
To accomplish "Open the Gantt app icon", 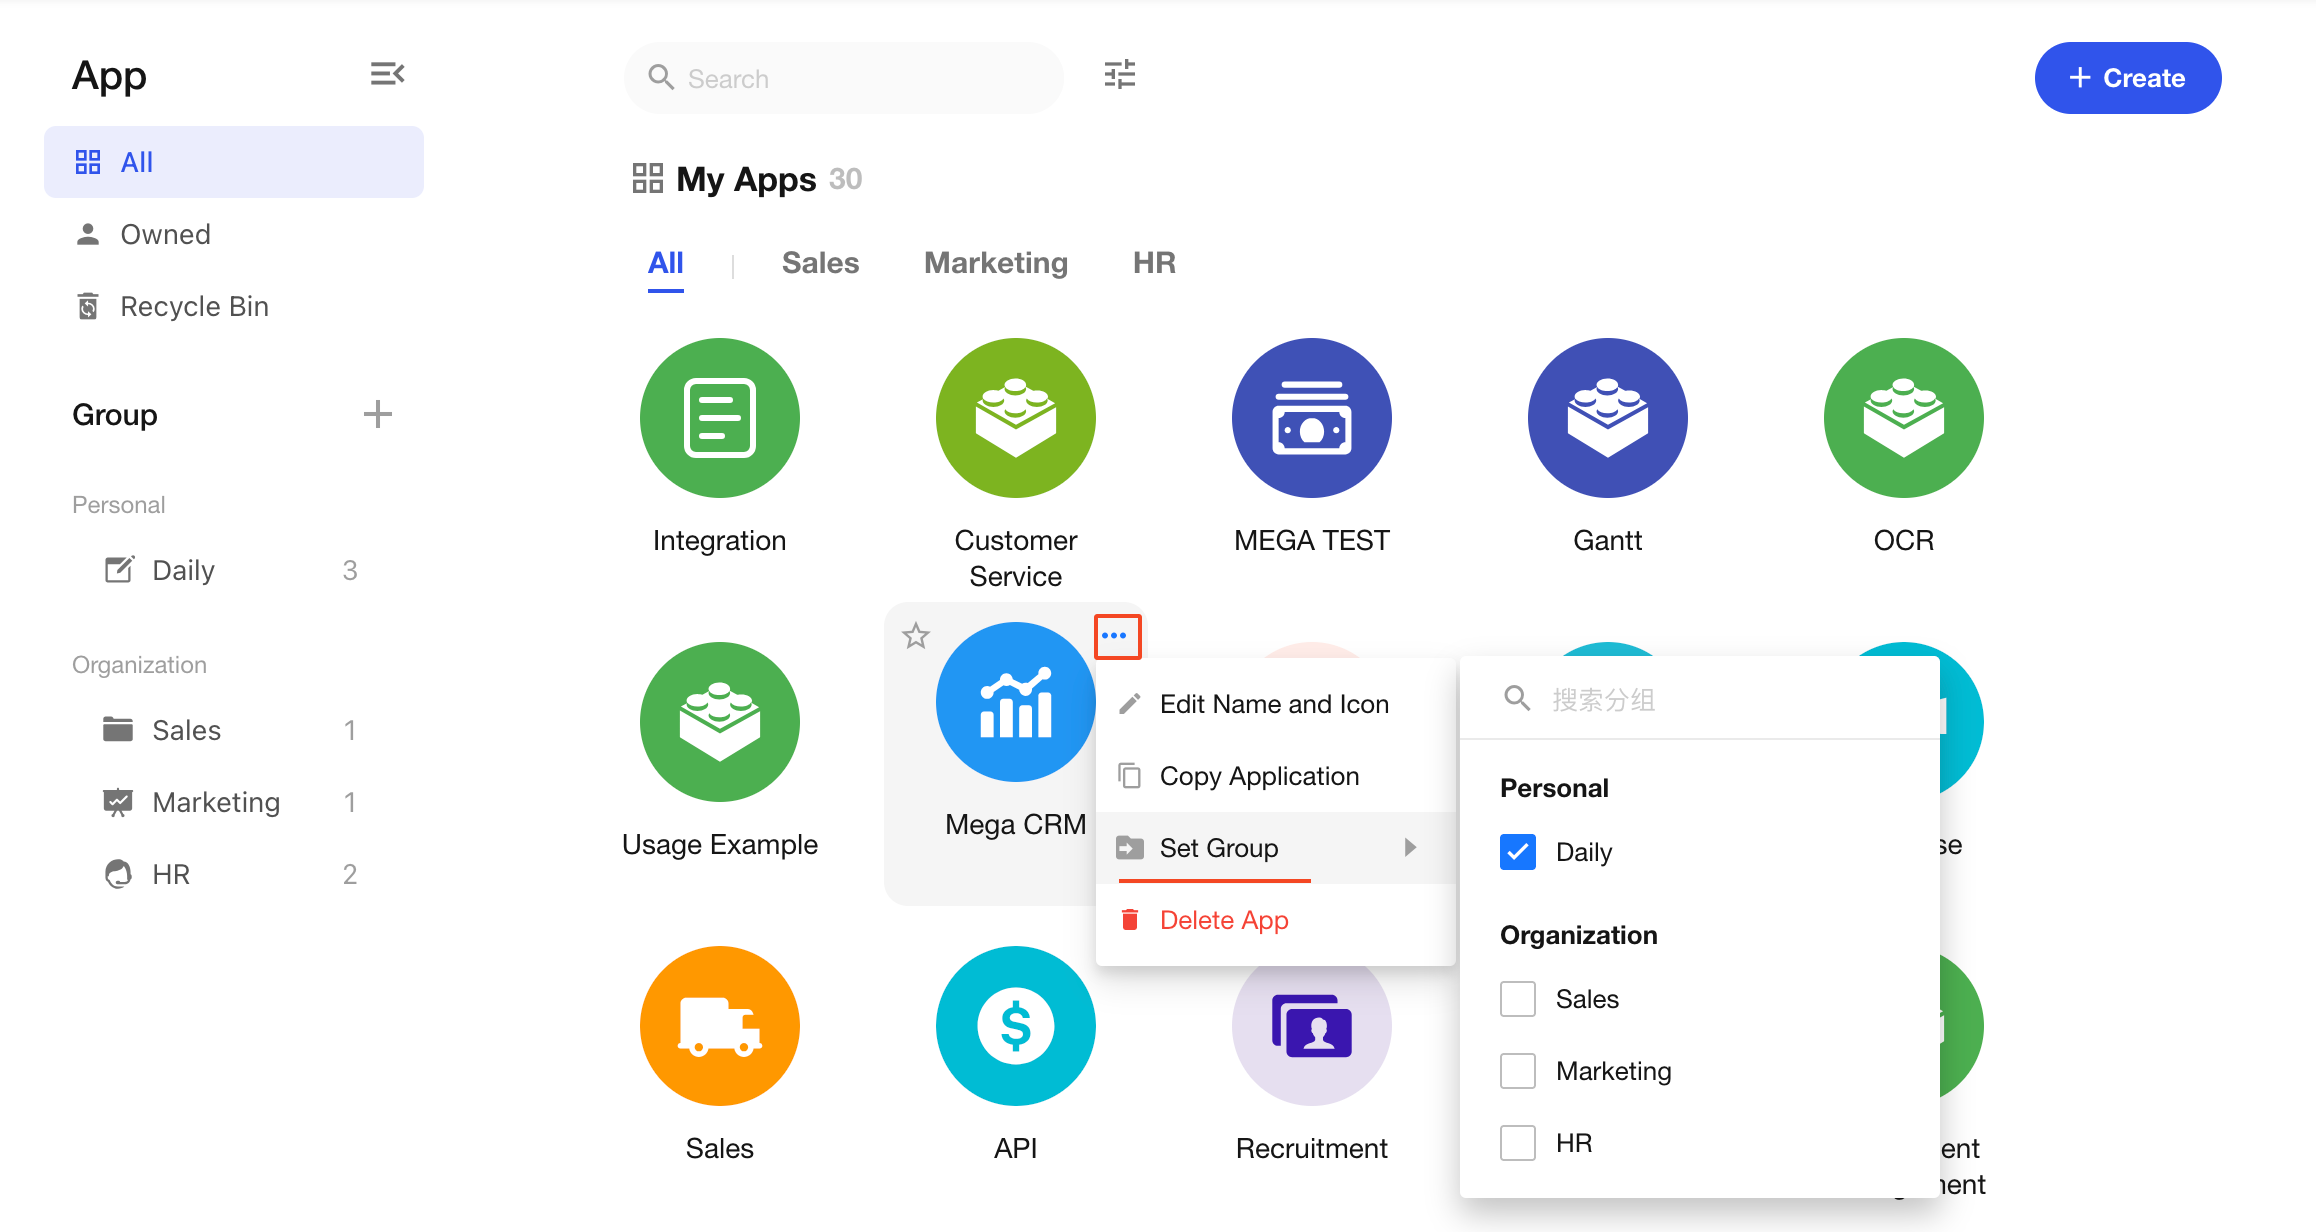I will pos(1607,418).
